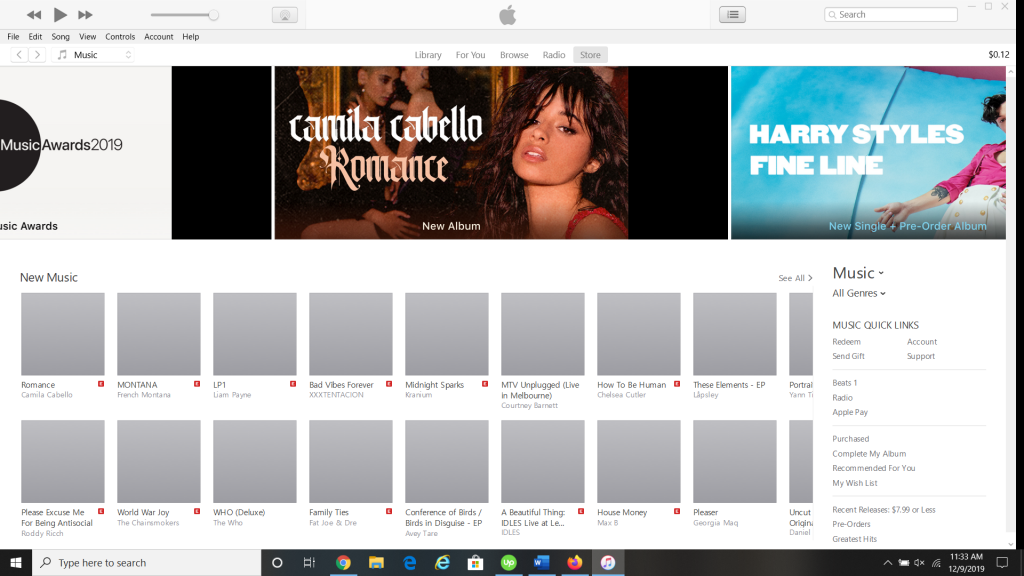The width and height of the screenshot is (1024, 576).
Task: Click the Midnight Sparks album title
Action: pos(434,385)
